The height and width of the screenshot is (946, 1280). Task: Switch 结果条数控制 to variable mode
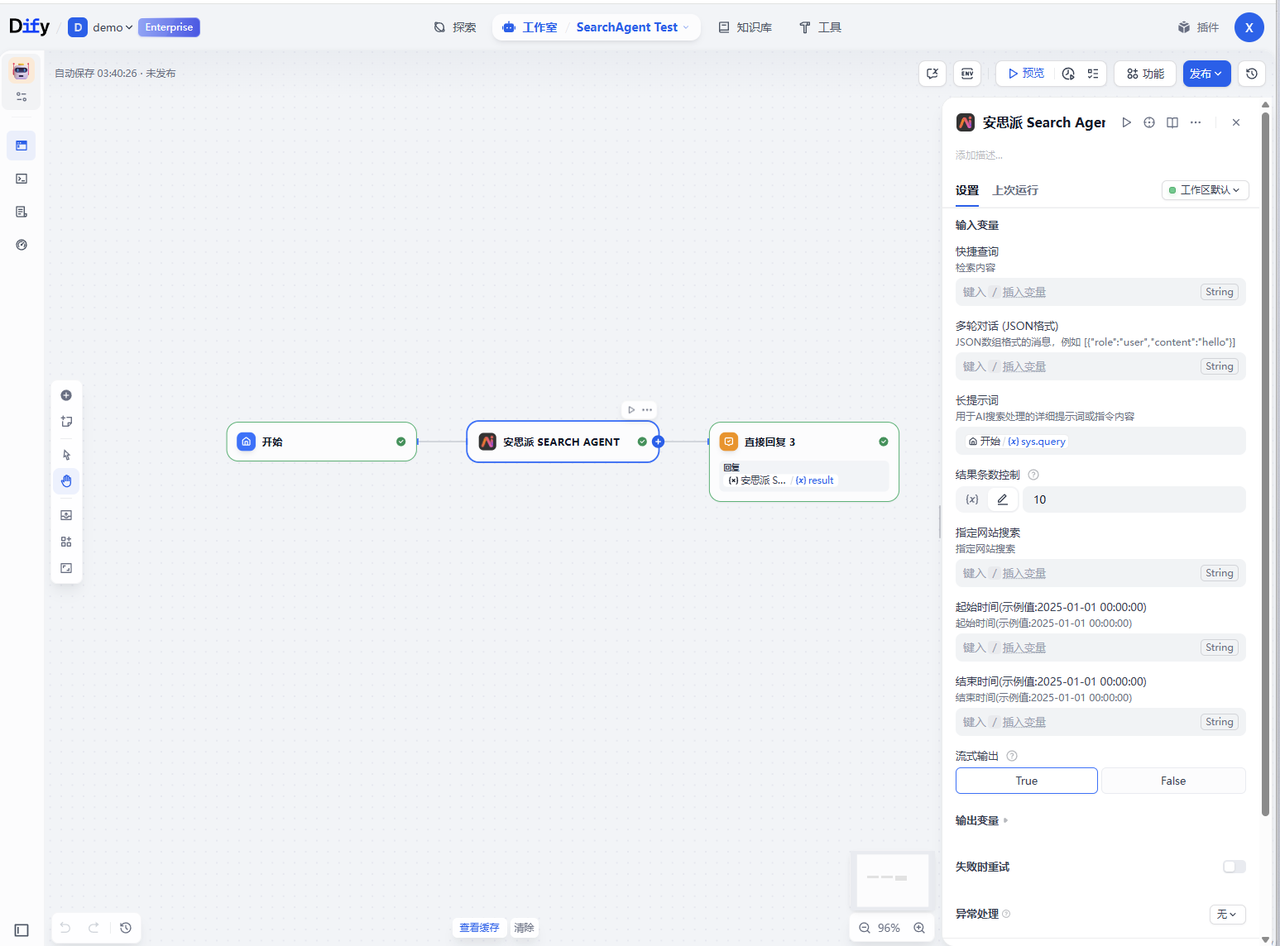point(972,499)
